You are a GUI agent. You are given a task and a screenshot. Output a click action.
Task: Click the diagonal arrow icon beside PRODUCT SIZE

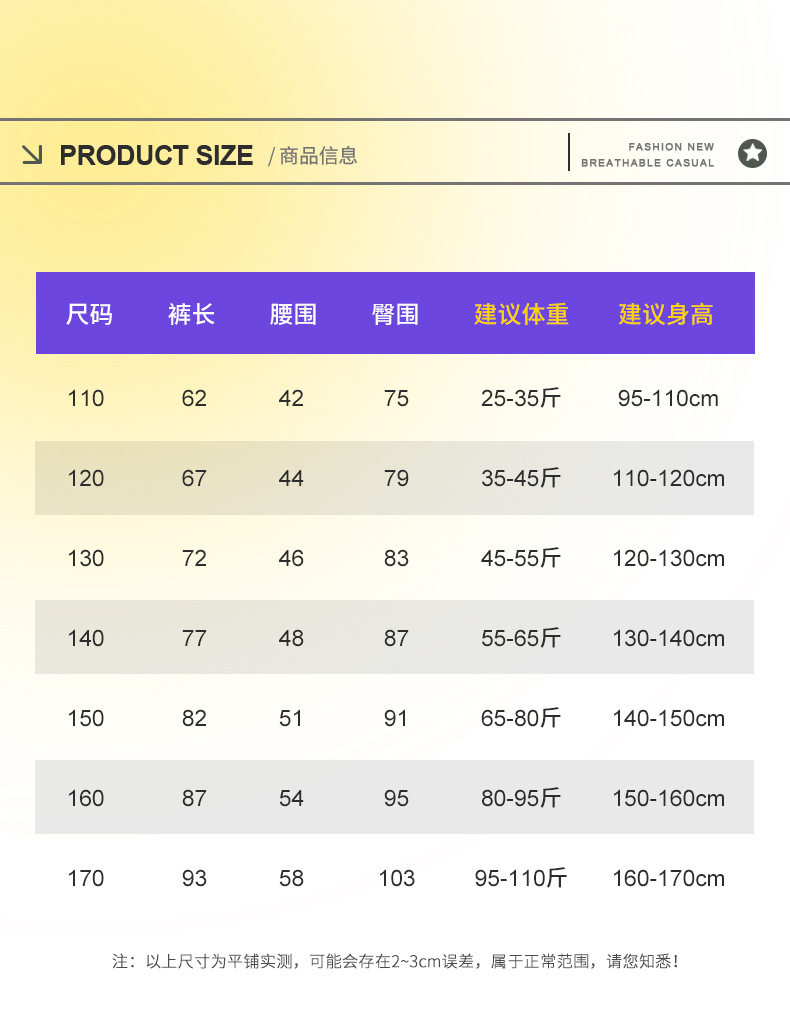tap(32, 155)
